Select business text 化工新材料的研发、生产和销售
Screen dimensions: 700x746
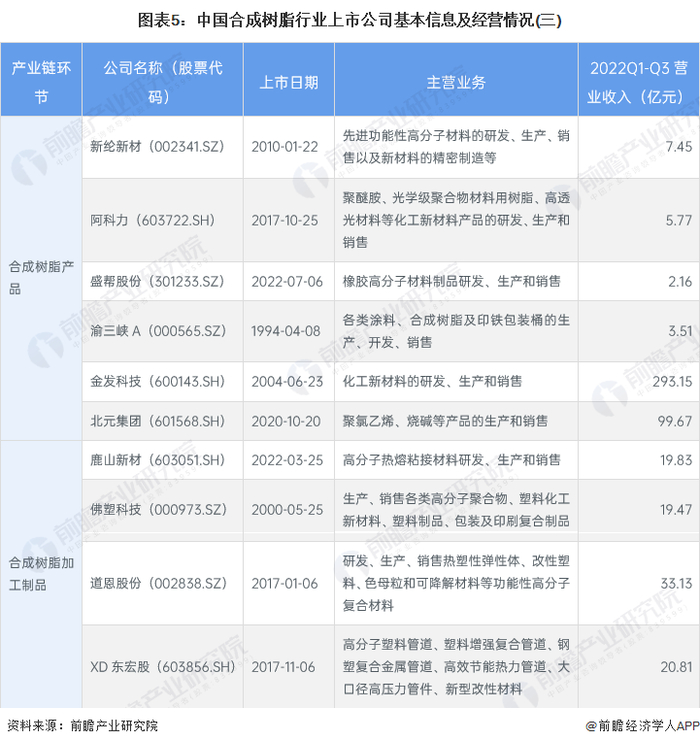[x=432, y=382]
